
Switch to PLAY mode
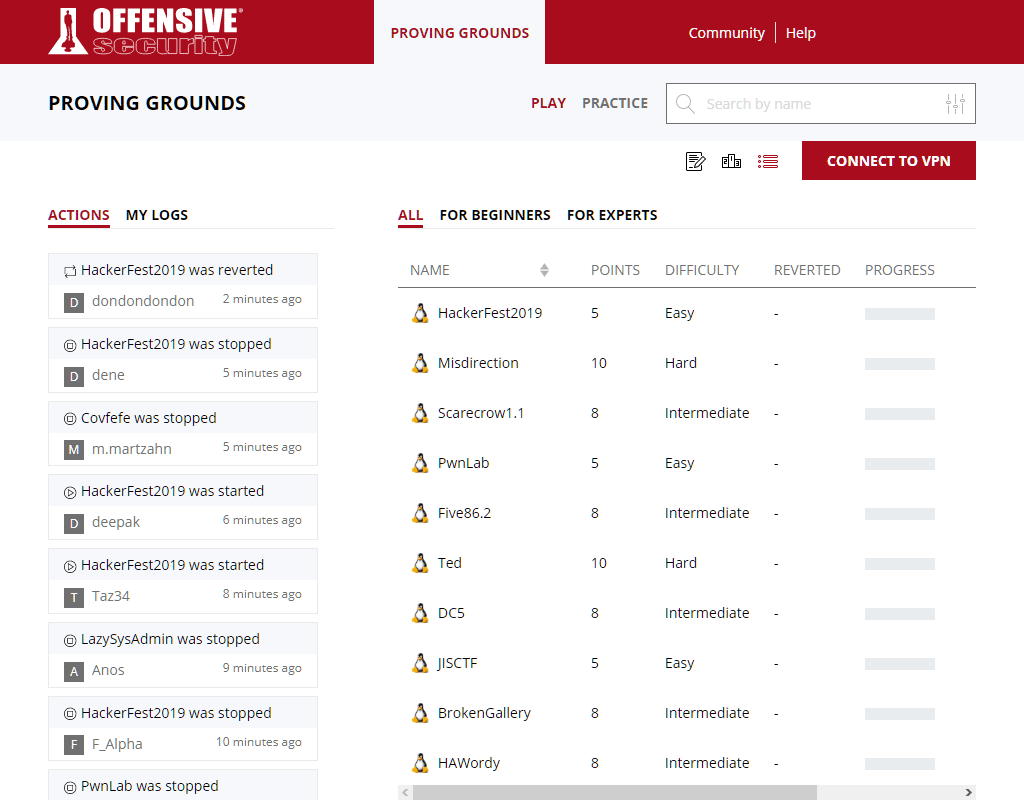(x=548, y=103)
